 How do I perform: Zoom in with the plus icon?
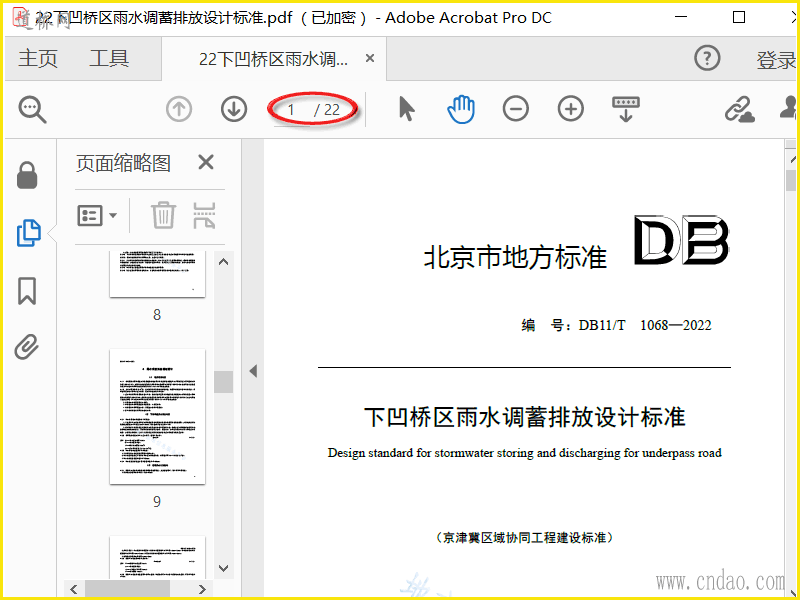click(570, 109)
